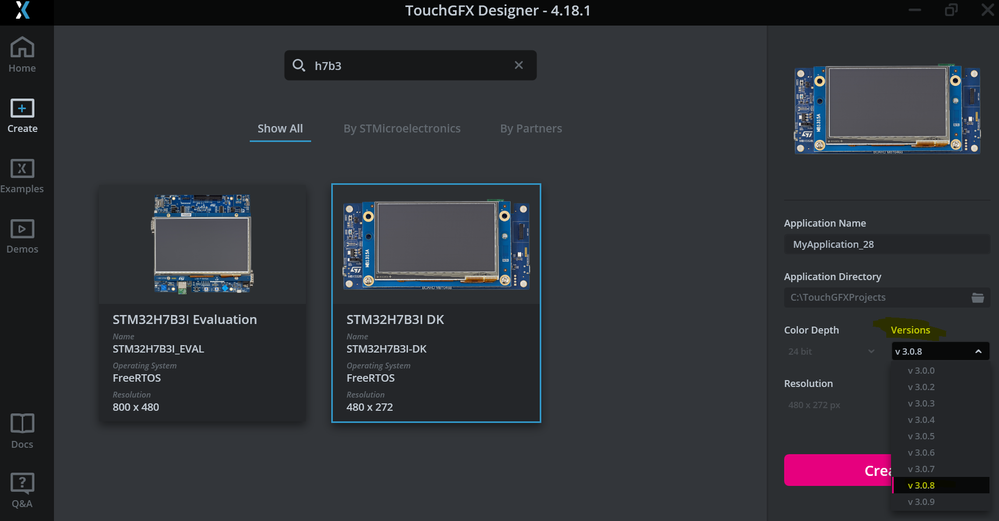Minimize the TouchGFX Designer window
The image size is (999, 521).
(x=915, y=10)
